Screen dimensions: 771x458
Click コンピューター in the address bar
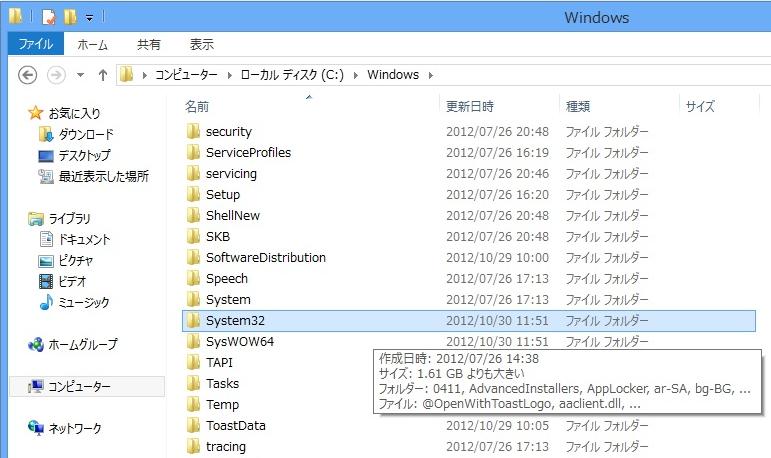click(186, 75)
